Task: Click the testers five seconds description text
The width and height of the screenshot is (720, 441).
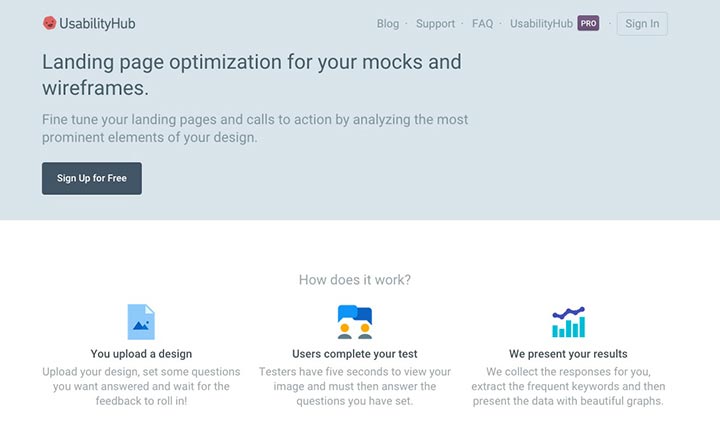Action: point(355,386)
